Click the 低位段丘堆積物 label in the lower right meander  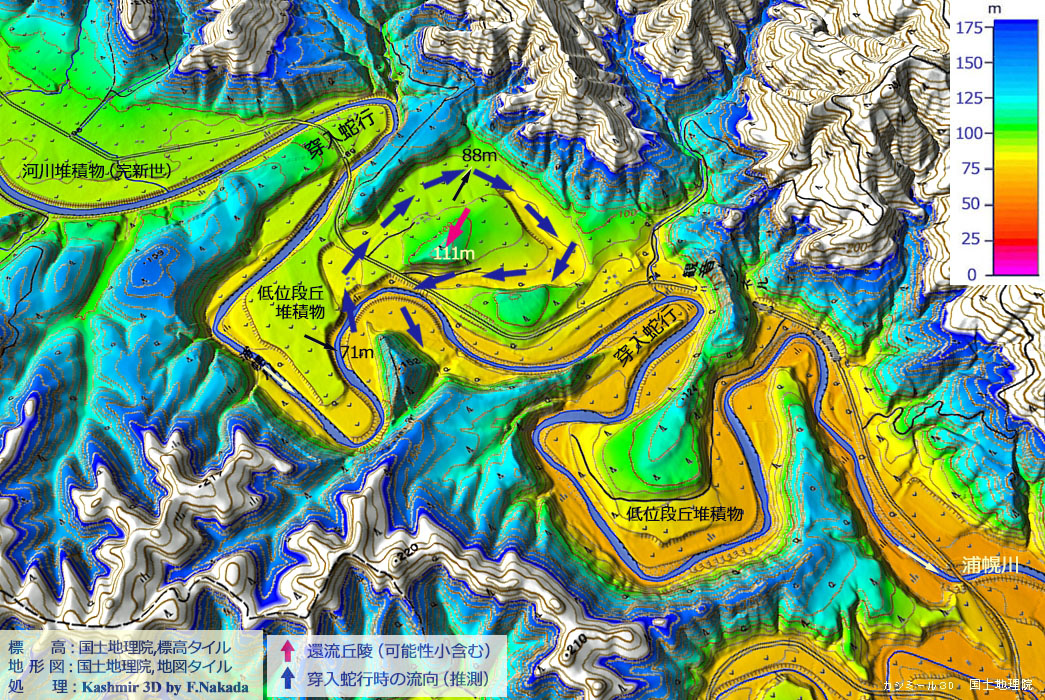685,514
